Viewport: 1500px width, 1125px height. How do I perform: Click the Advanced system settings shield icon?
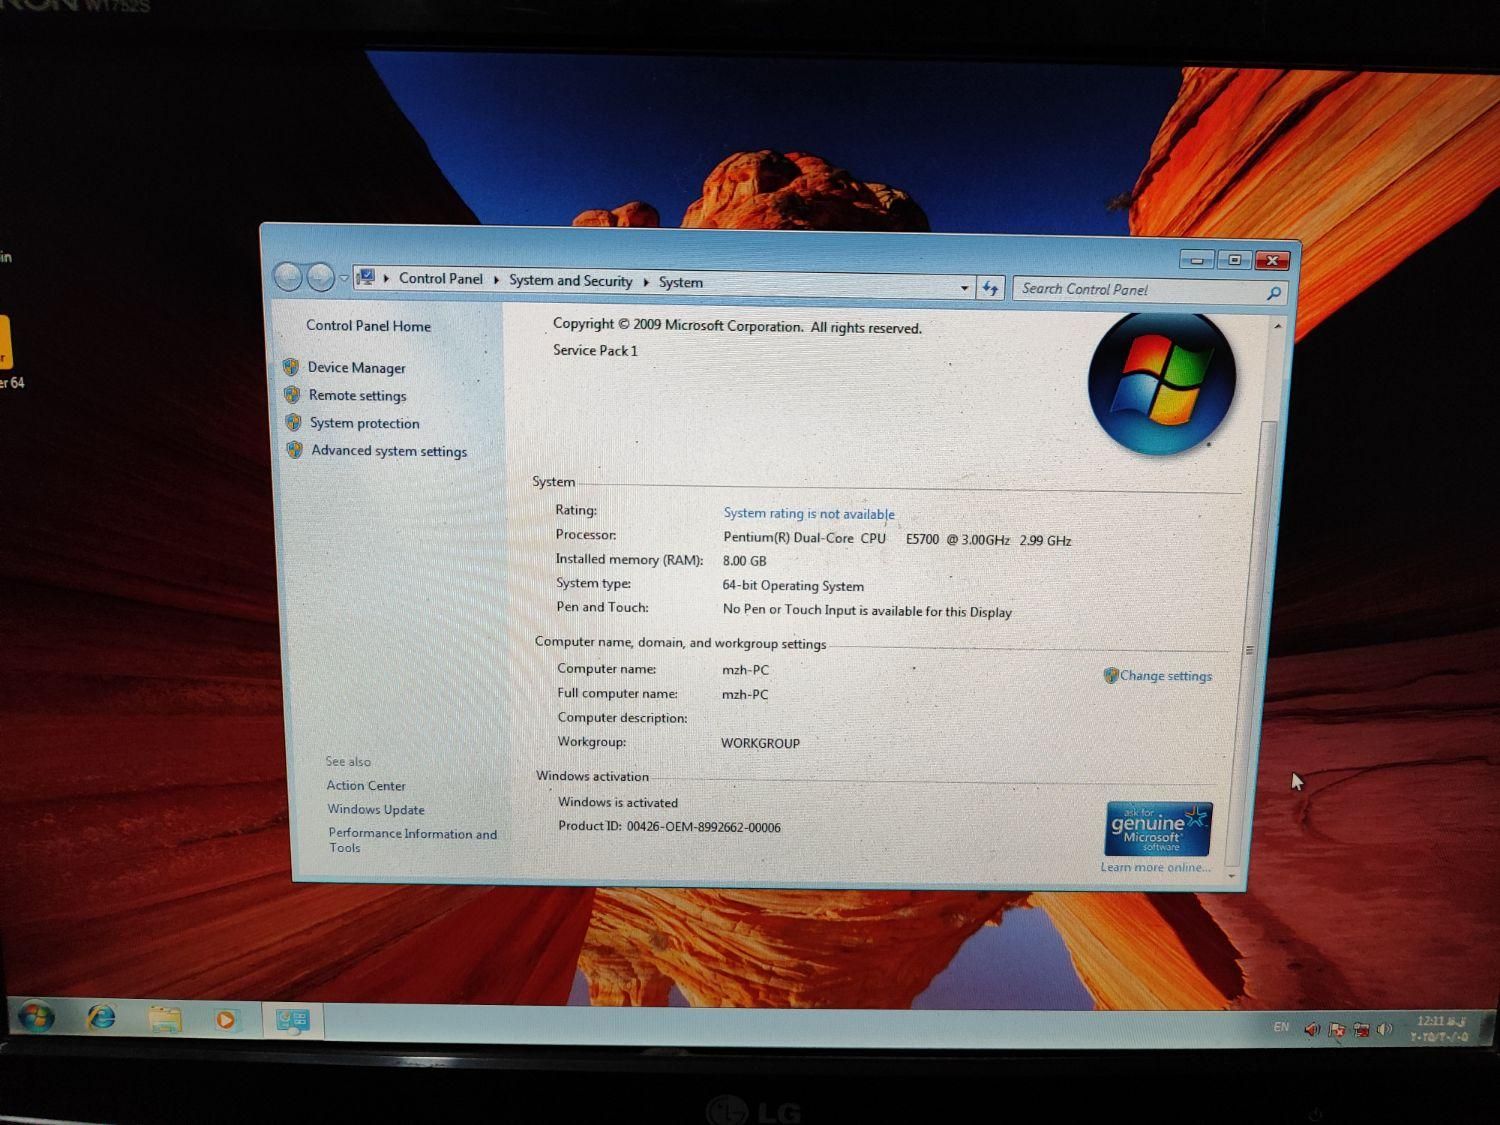(294, 450)
